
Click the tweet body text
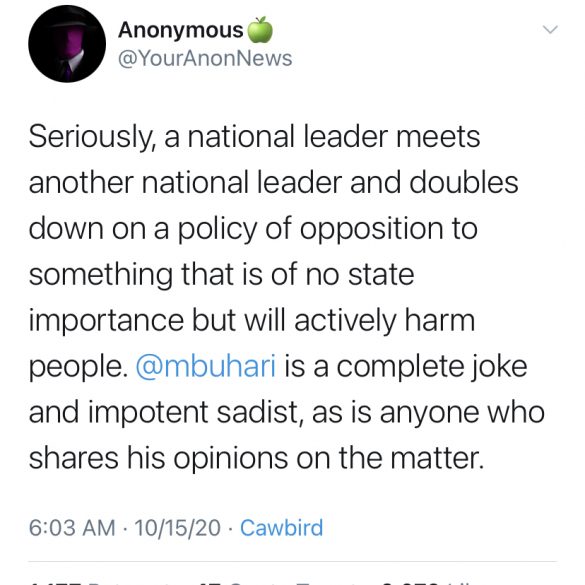[287, 297]
